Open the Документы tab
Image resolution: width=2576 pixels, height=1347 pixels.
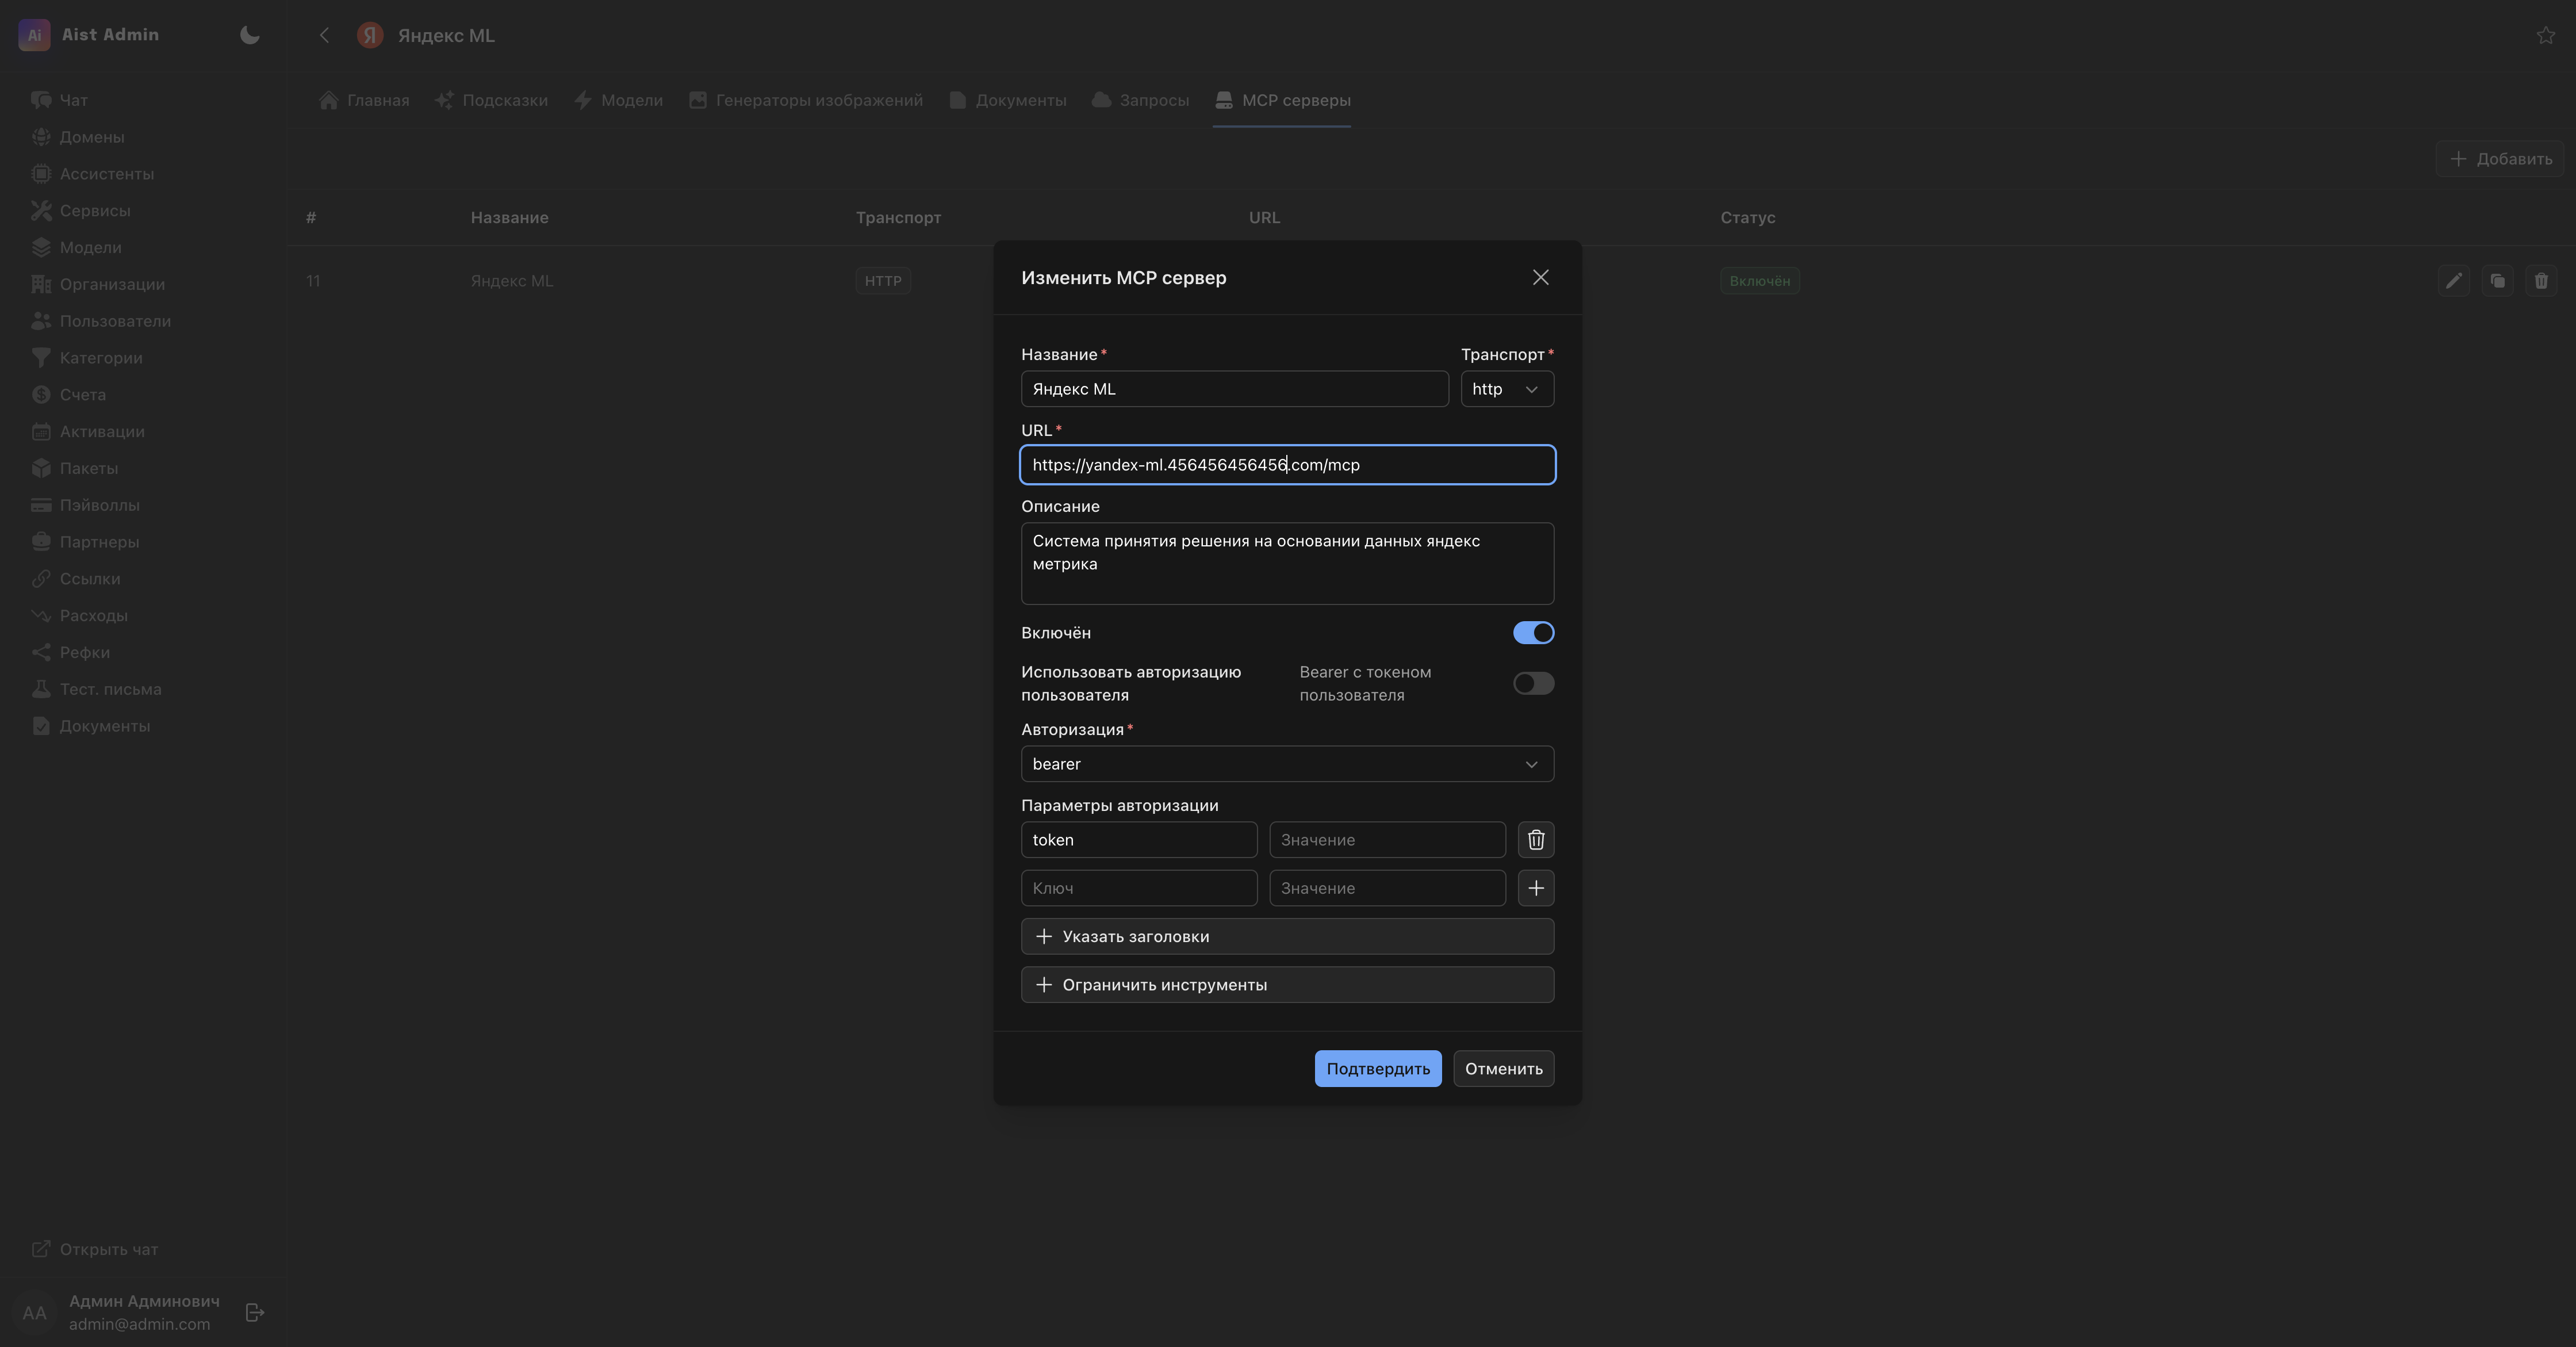[x=1008, y=100]
